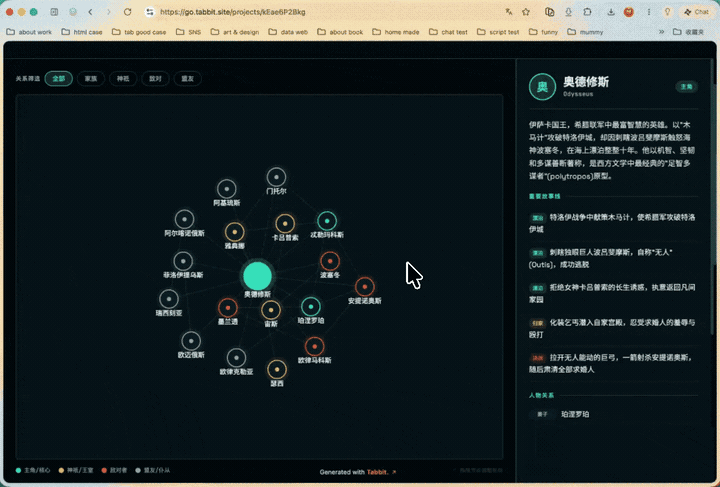This screenshot has width=720, height=487.
Task: Click the 重要故事线 section heading
Action: (x=545, y=196)
